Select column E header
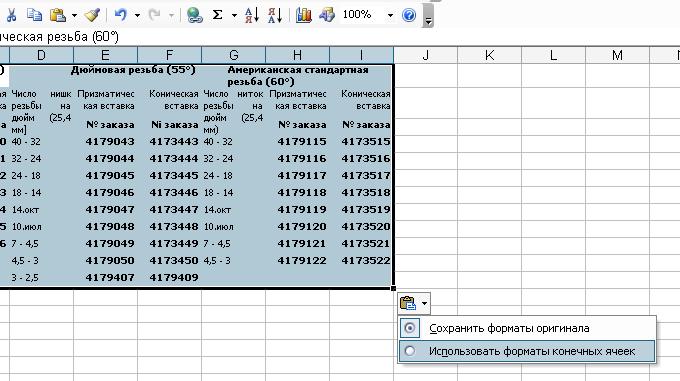This screenshot has height=381, width=680. pos(105,55)
